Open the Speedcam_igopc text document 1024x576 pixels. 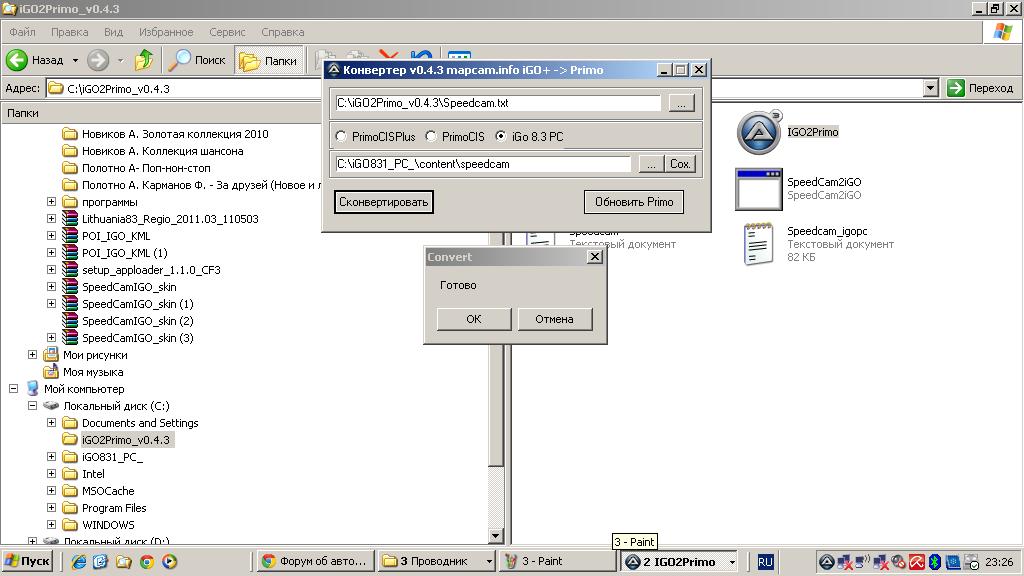coord(758,244)
